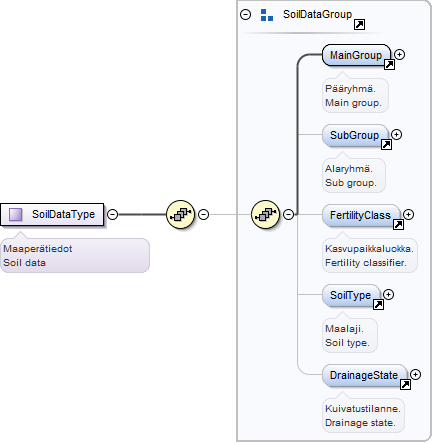
Task: Click the 'Kuivatustilanne. Drainage state.' annotation
Action: point(363,416)
